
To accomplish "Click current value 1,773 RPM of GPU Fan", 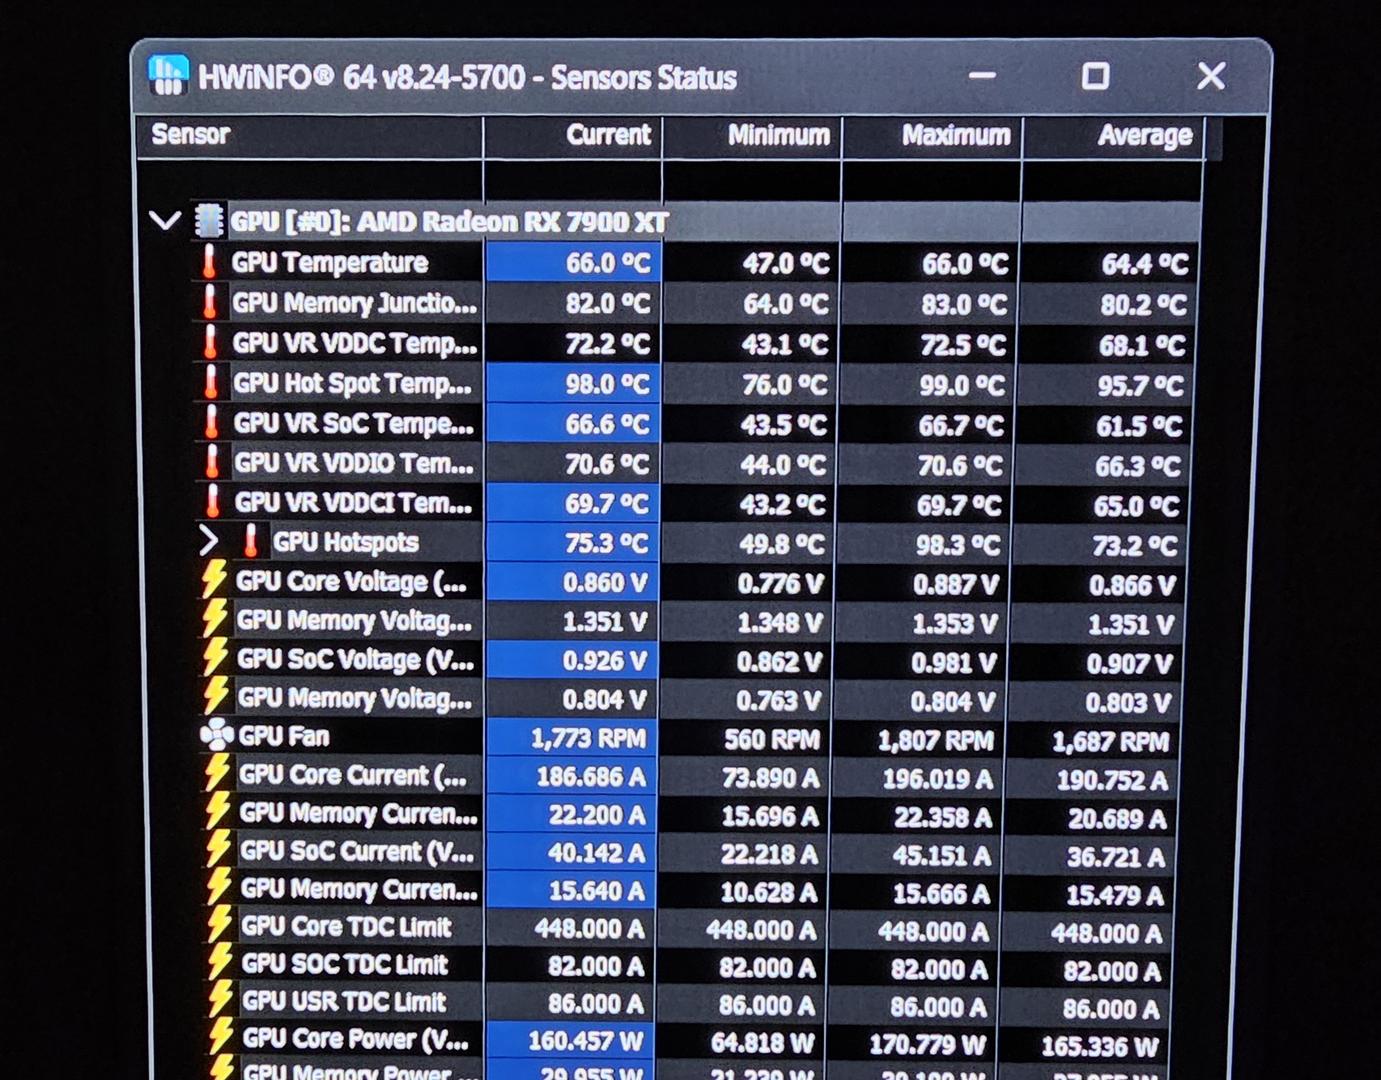I will coord(589,738).
